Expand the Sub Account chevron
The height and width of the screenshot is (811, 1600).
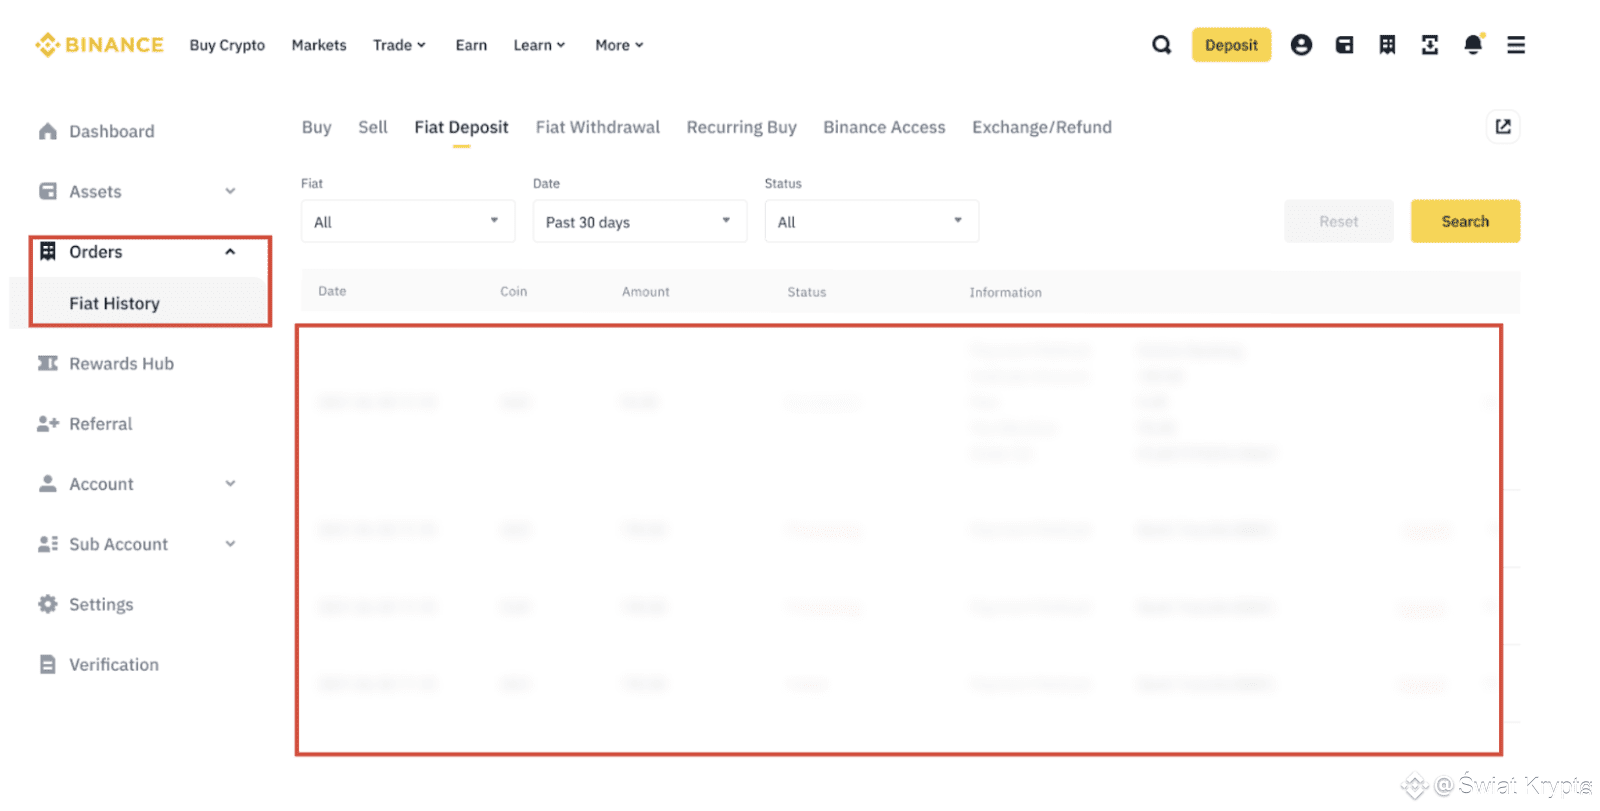230,544
